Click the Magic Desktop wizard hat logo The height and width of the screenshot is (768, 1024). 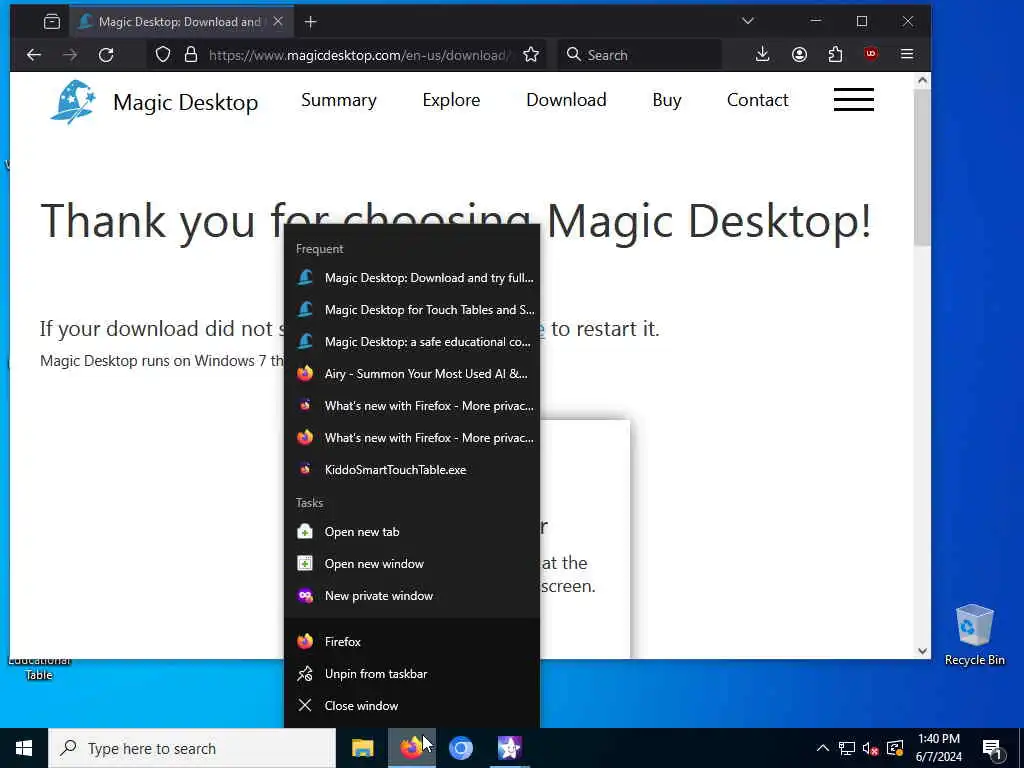click(x=73, y=102)
